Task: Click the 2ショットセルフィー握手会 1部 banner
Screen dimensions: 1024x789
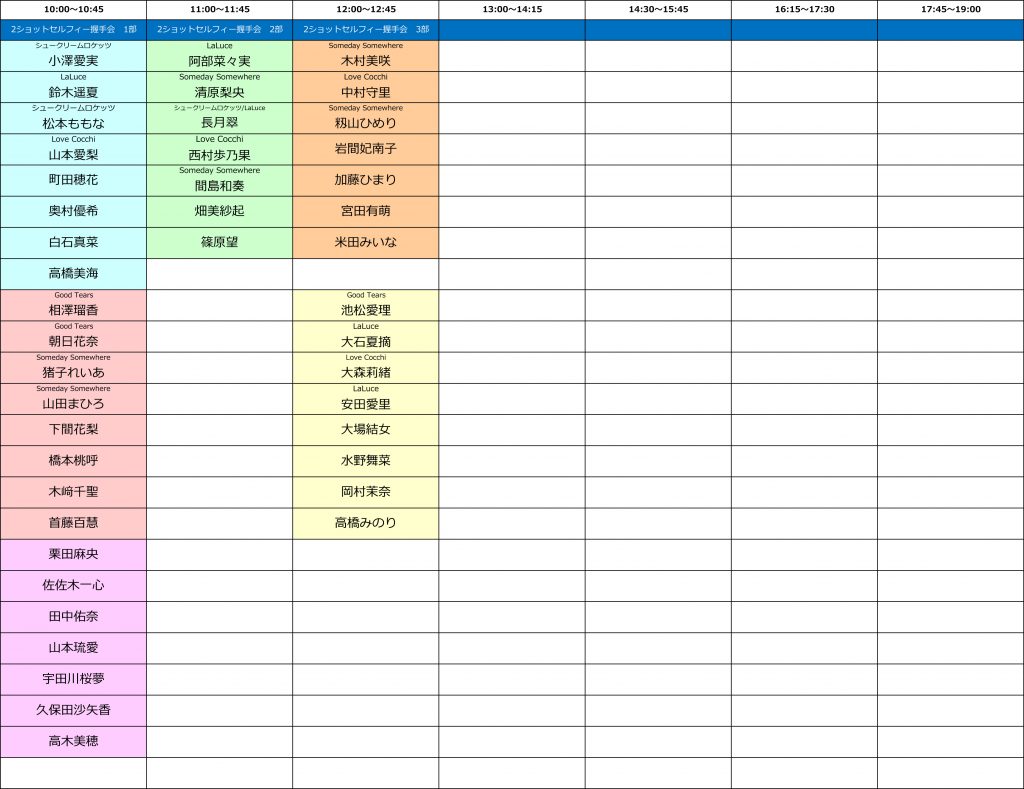Action: click(73, 30)
